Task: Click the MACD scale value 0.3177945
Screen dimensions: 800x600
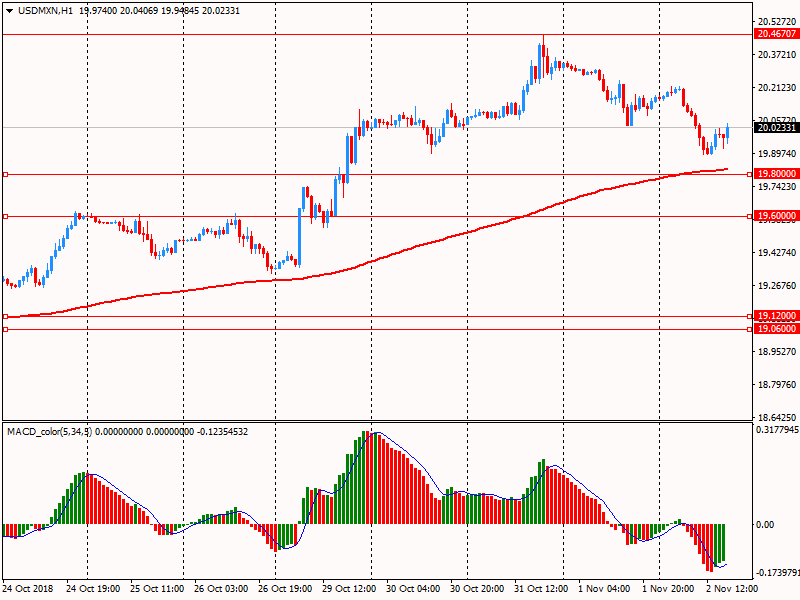Action: pos(777,430)
